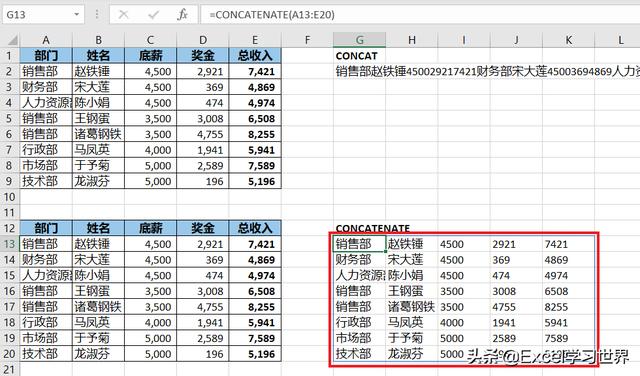The height and width of the screenshot is (376, 640).
Task: Select column B header
Action: (x=98, y=40)
